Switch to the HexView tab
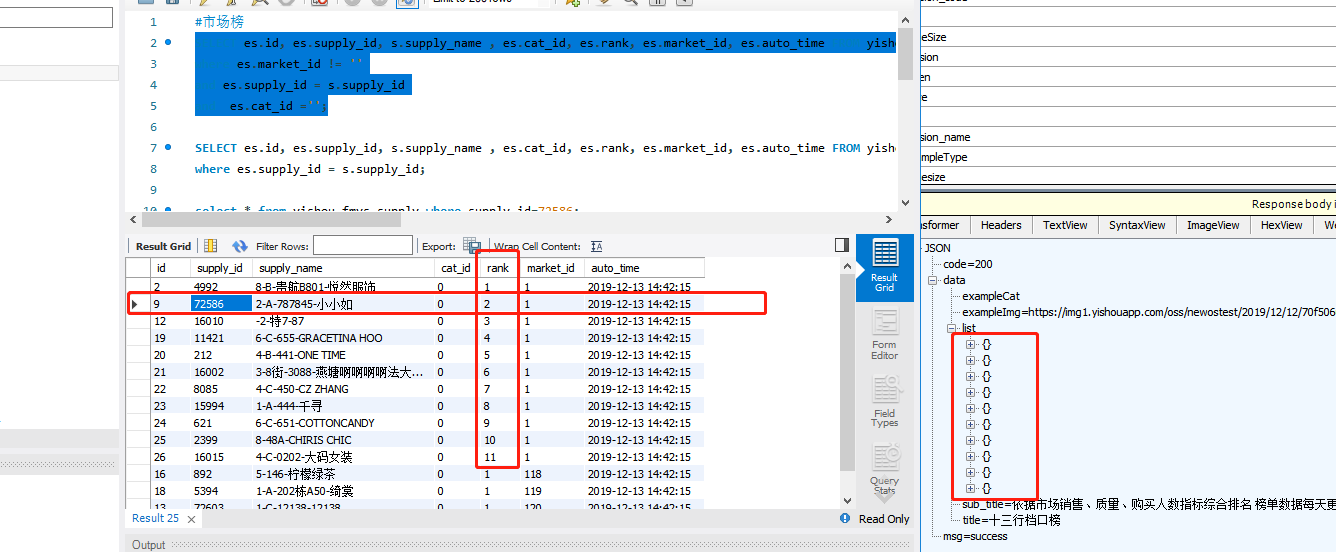The width and height of the screenshot is (1336, 552). tap(1281, 225)
